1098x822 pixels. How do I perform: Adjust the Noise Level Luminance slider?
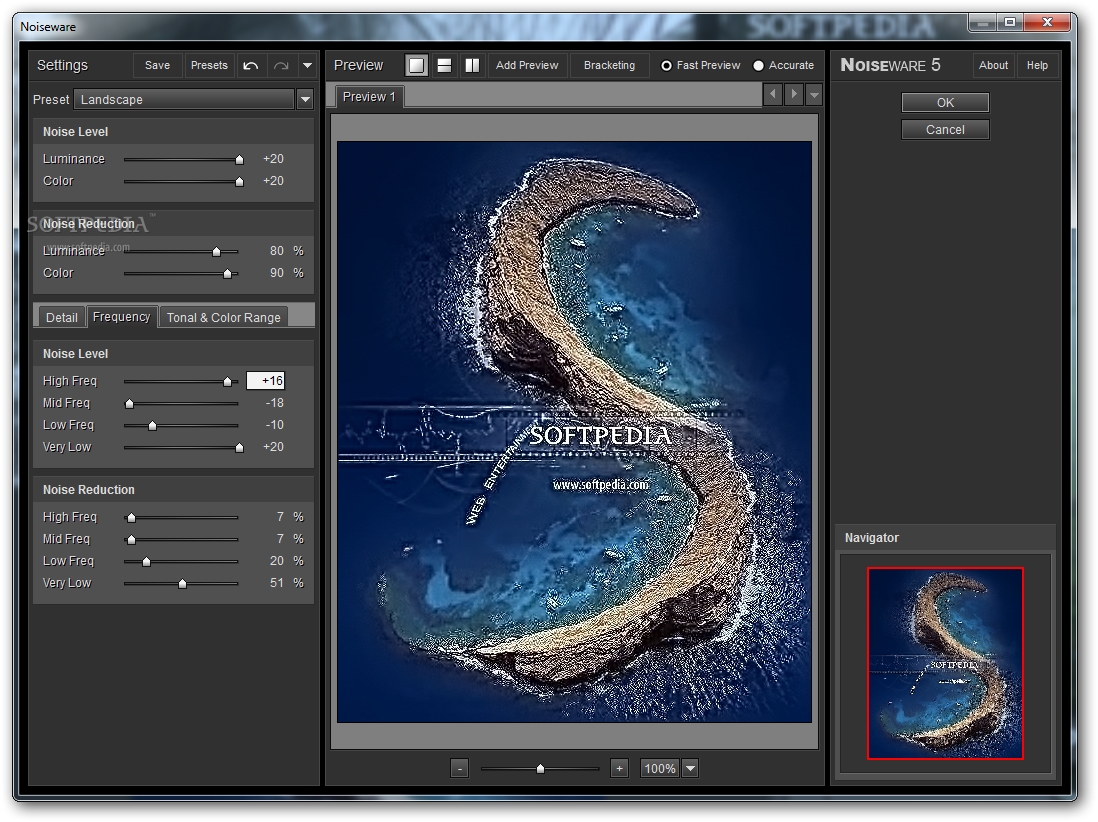(x=239, y=160)
